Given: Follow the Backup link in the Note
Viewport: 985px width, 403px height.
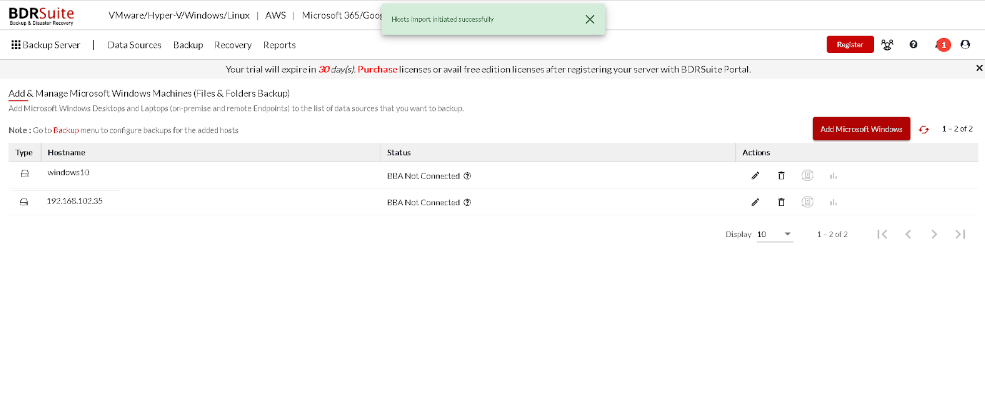Looking at the screenshot, I should tap(66, 131).
